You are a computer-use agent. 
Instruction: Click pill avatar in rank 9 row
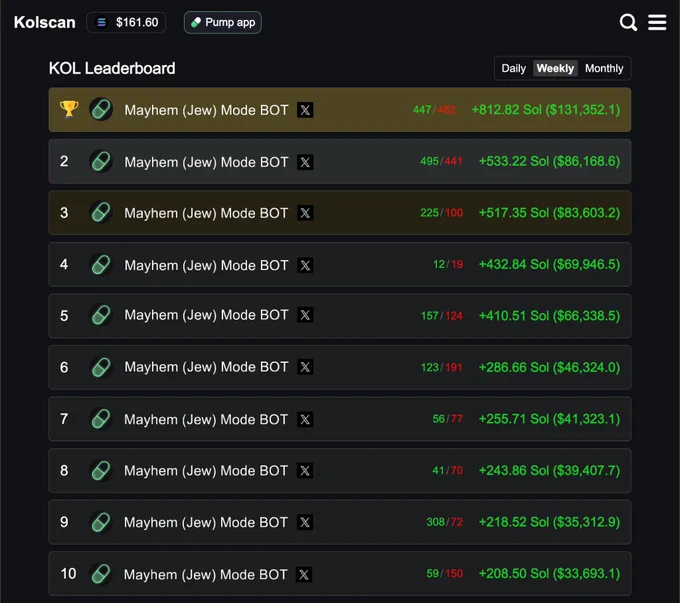101,522
